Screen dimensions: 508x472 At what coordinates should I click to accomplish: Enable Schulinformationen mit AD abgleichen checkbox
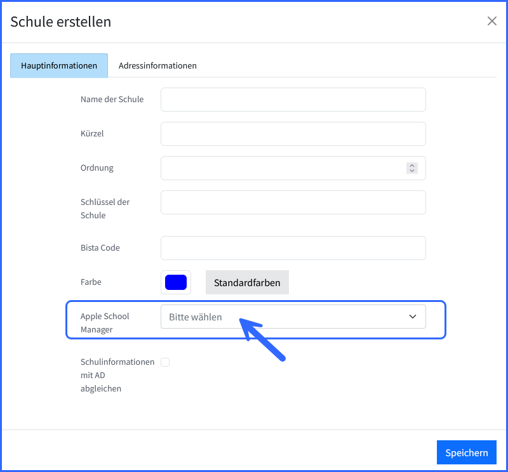coord(165,362)
